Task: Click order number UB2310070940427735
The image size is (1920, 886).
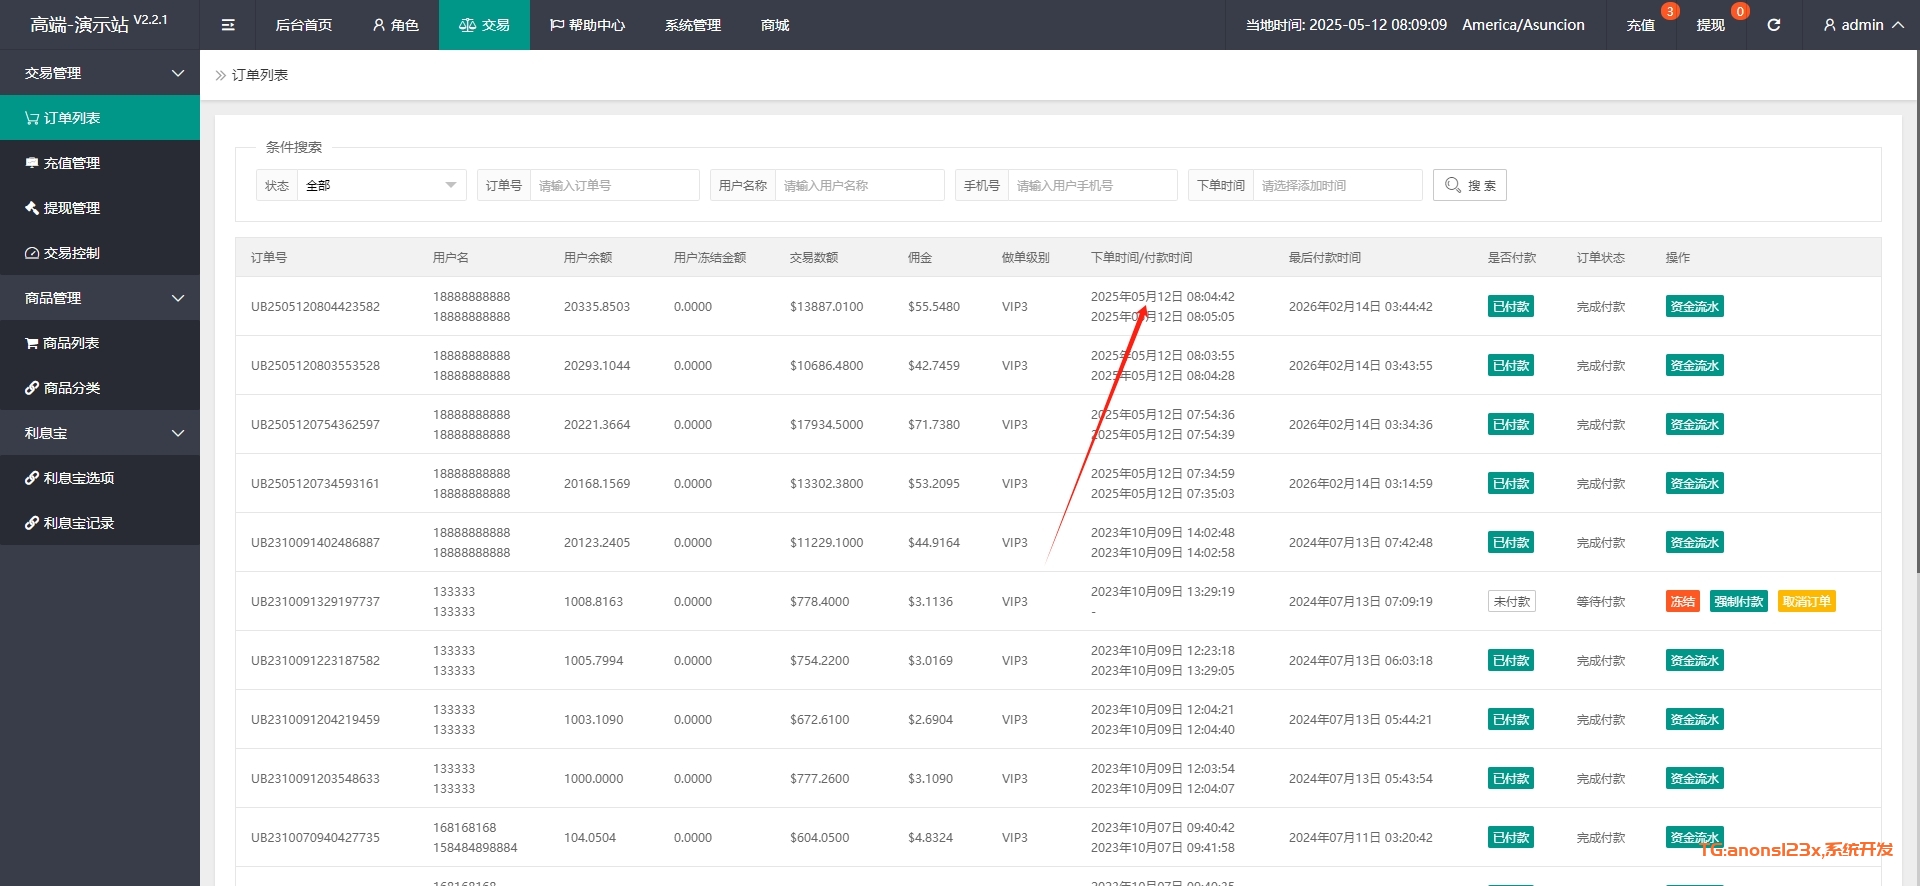Action: (315, 838)
